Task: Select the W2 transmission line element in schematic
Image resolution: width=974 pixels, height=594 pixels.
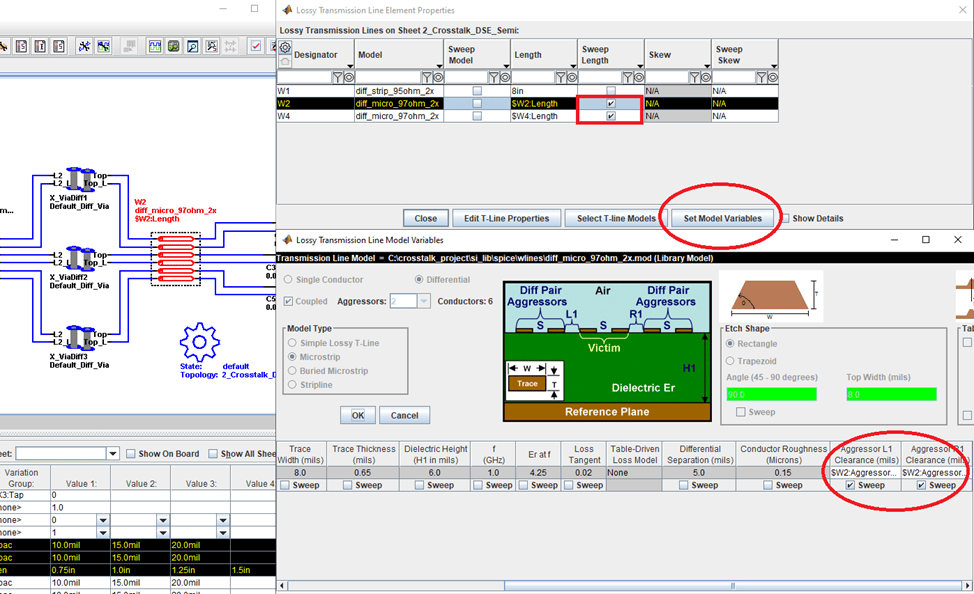Action: [x=176, y=259]
